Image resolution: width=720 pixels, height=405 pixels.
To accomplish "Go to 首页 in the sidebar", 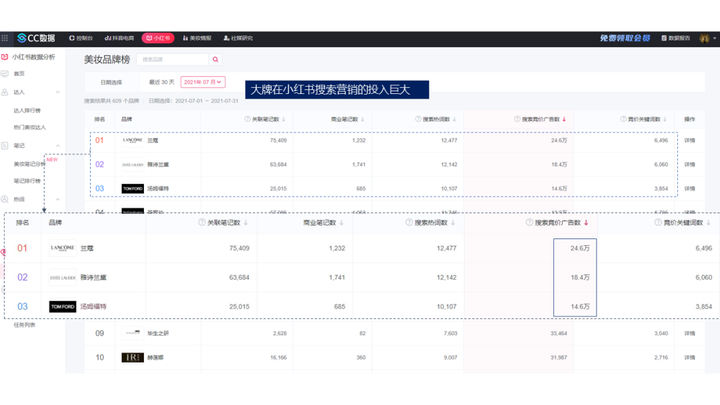I will 19,73.
